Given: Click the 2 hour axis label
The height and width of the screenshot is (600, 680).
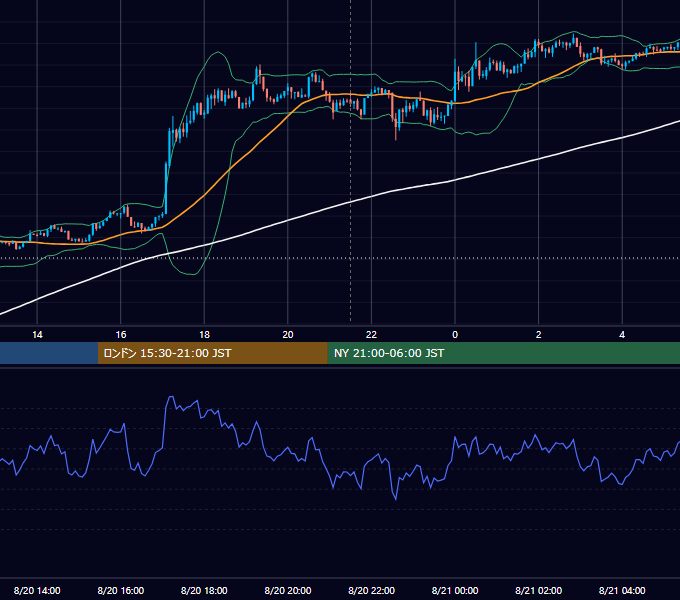Looking at the screenshot, I should coord(538,335).
